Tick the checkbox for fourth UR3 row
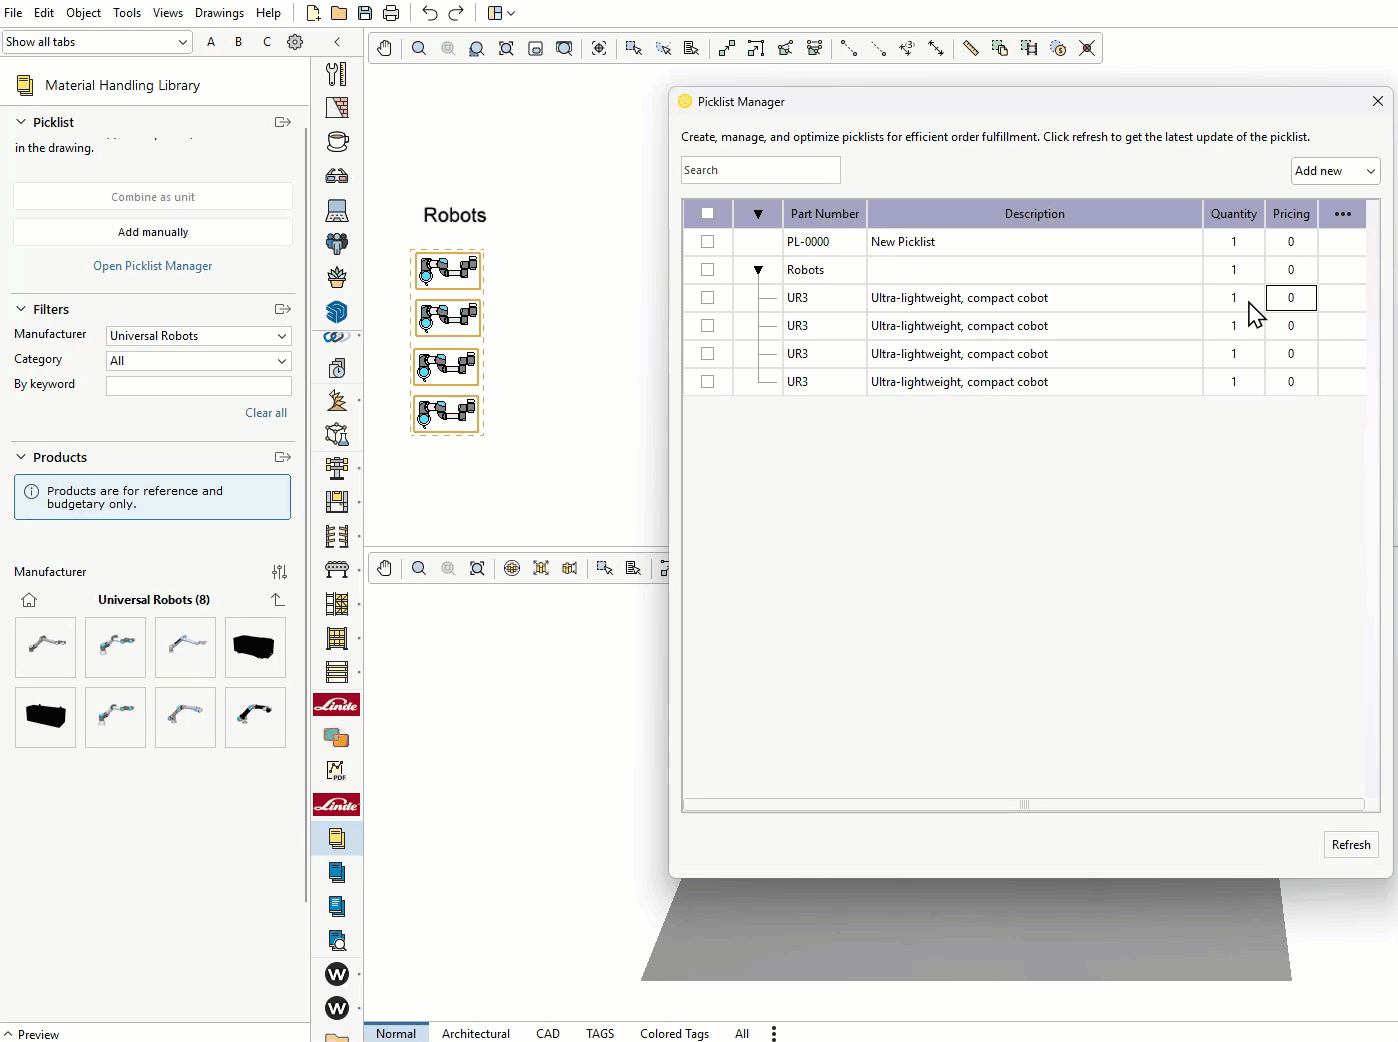This screenshot has height=1042, width=1398. (x=708, y=381)
